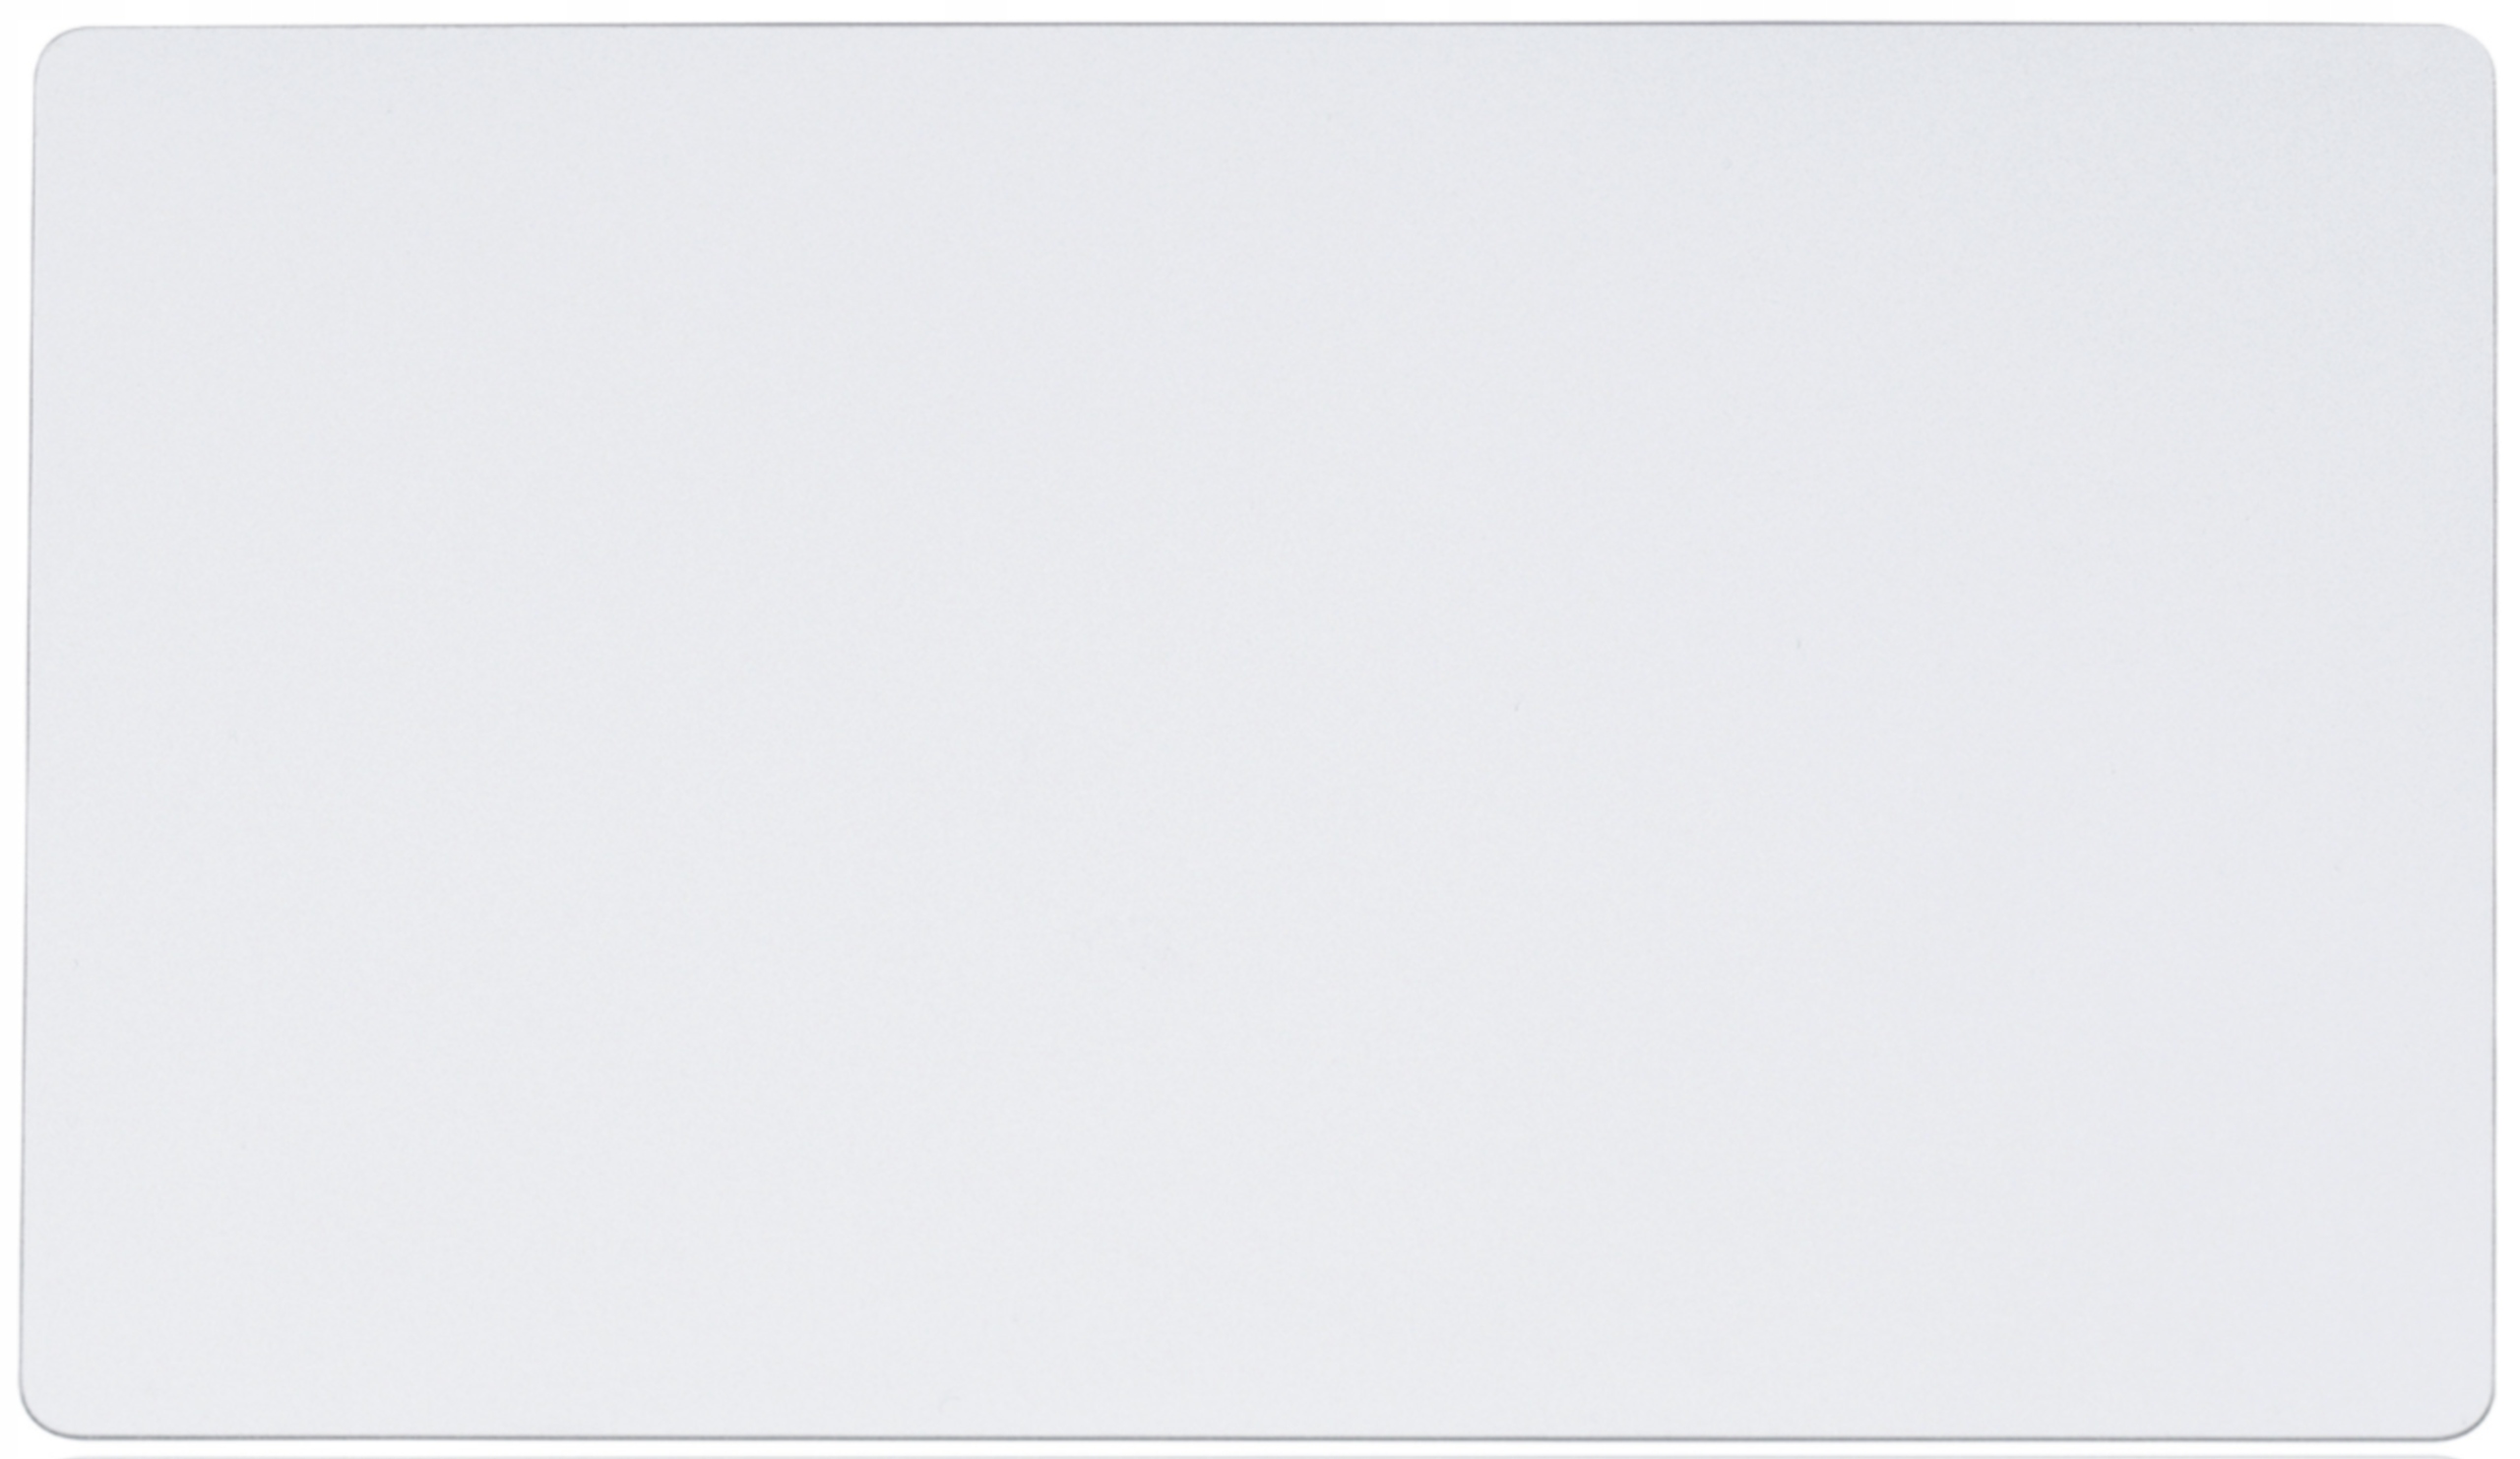
Task: Click the lower half of the blank card
Action: point(1260,1086)
